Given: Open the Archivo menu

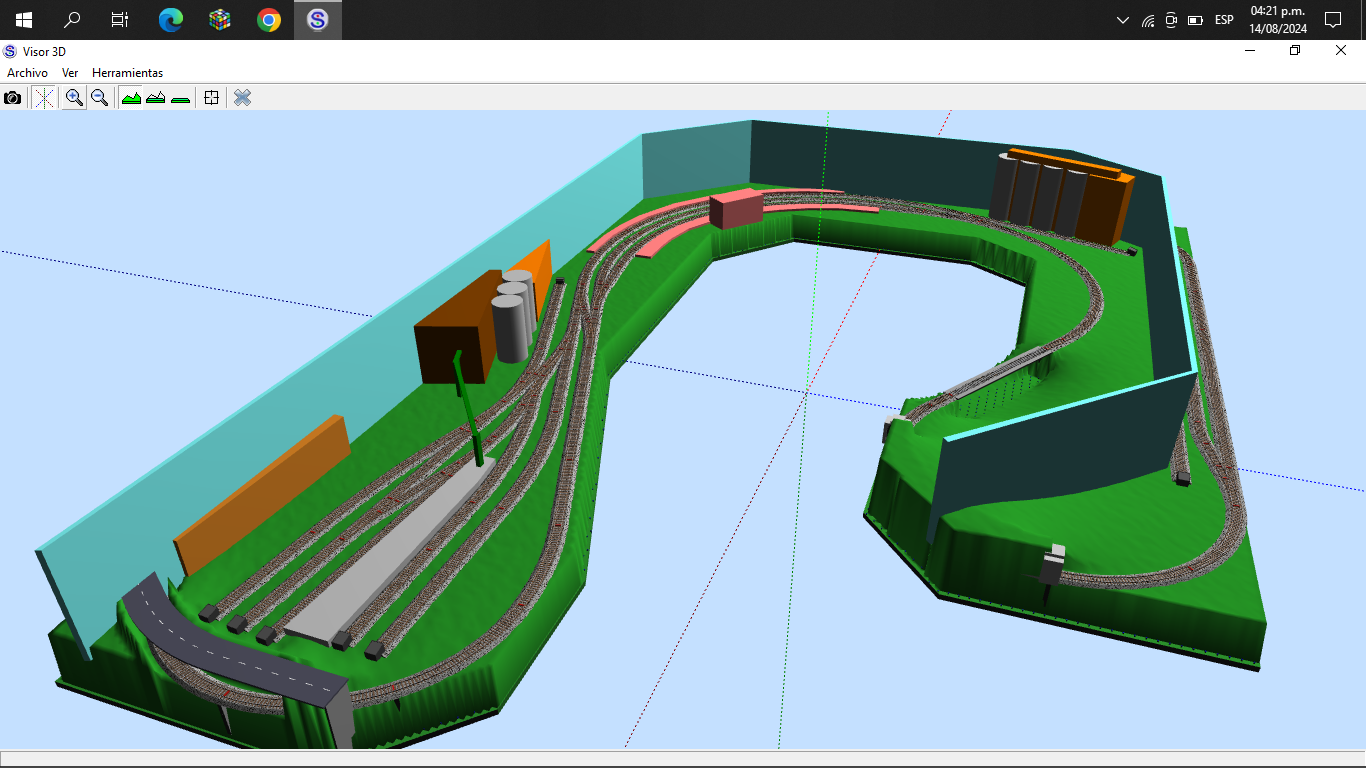Looking at the screenshot, I should click(28, 73).
